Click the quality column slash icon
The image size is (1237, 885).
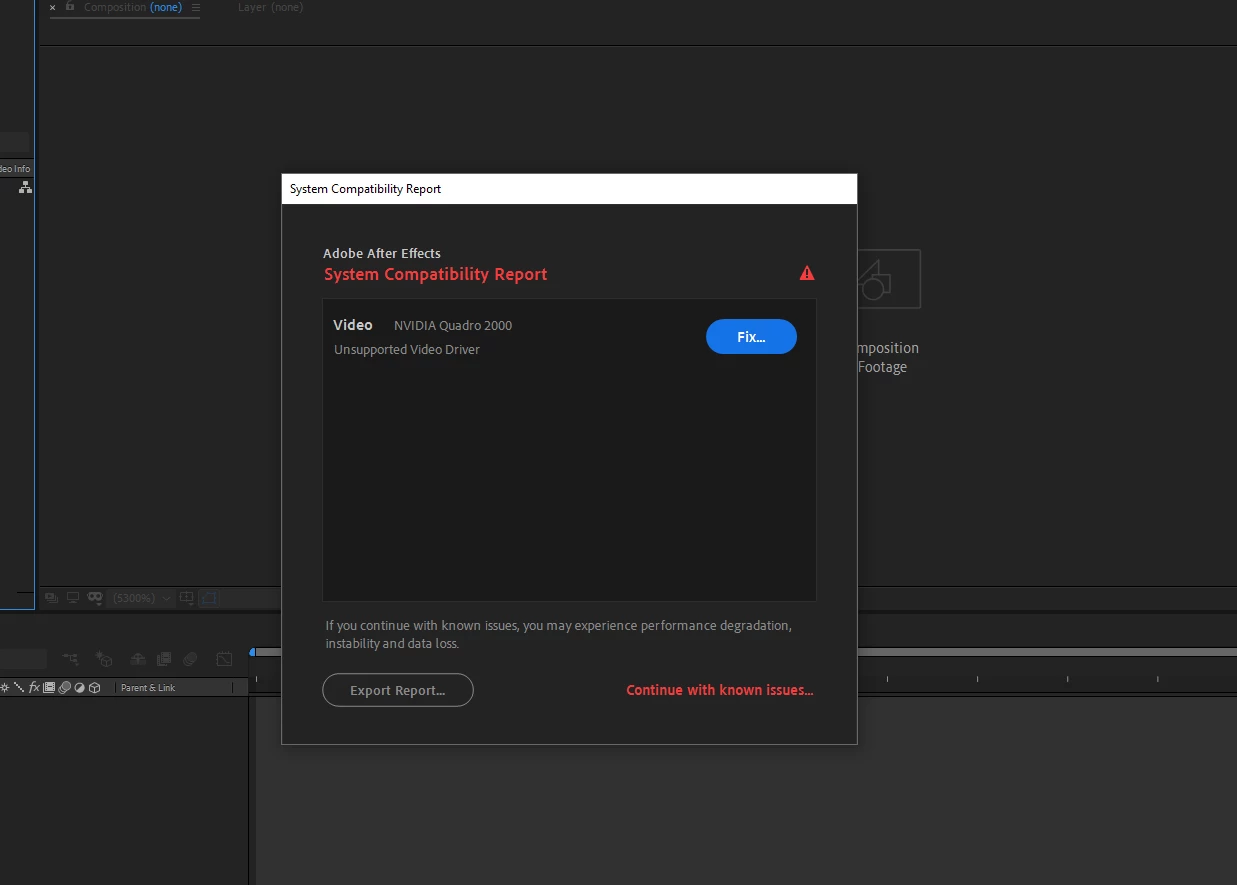tap(19, 688)
